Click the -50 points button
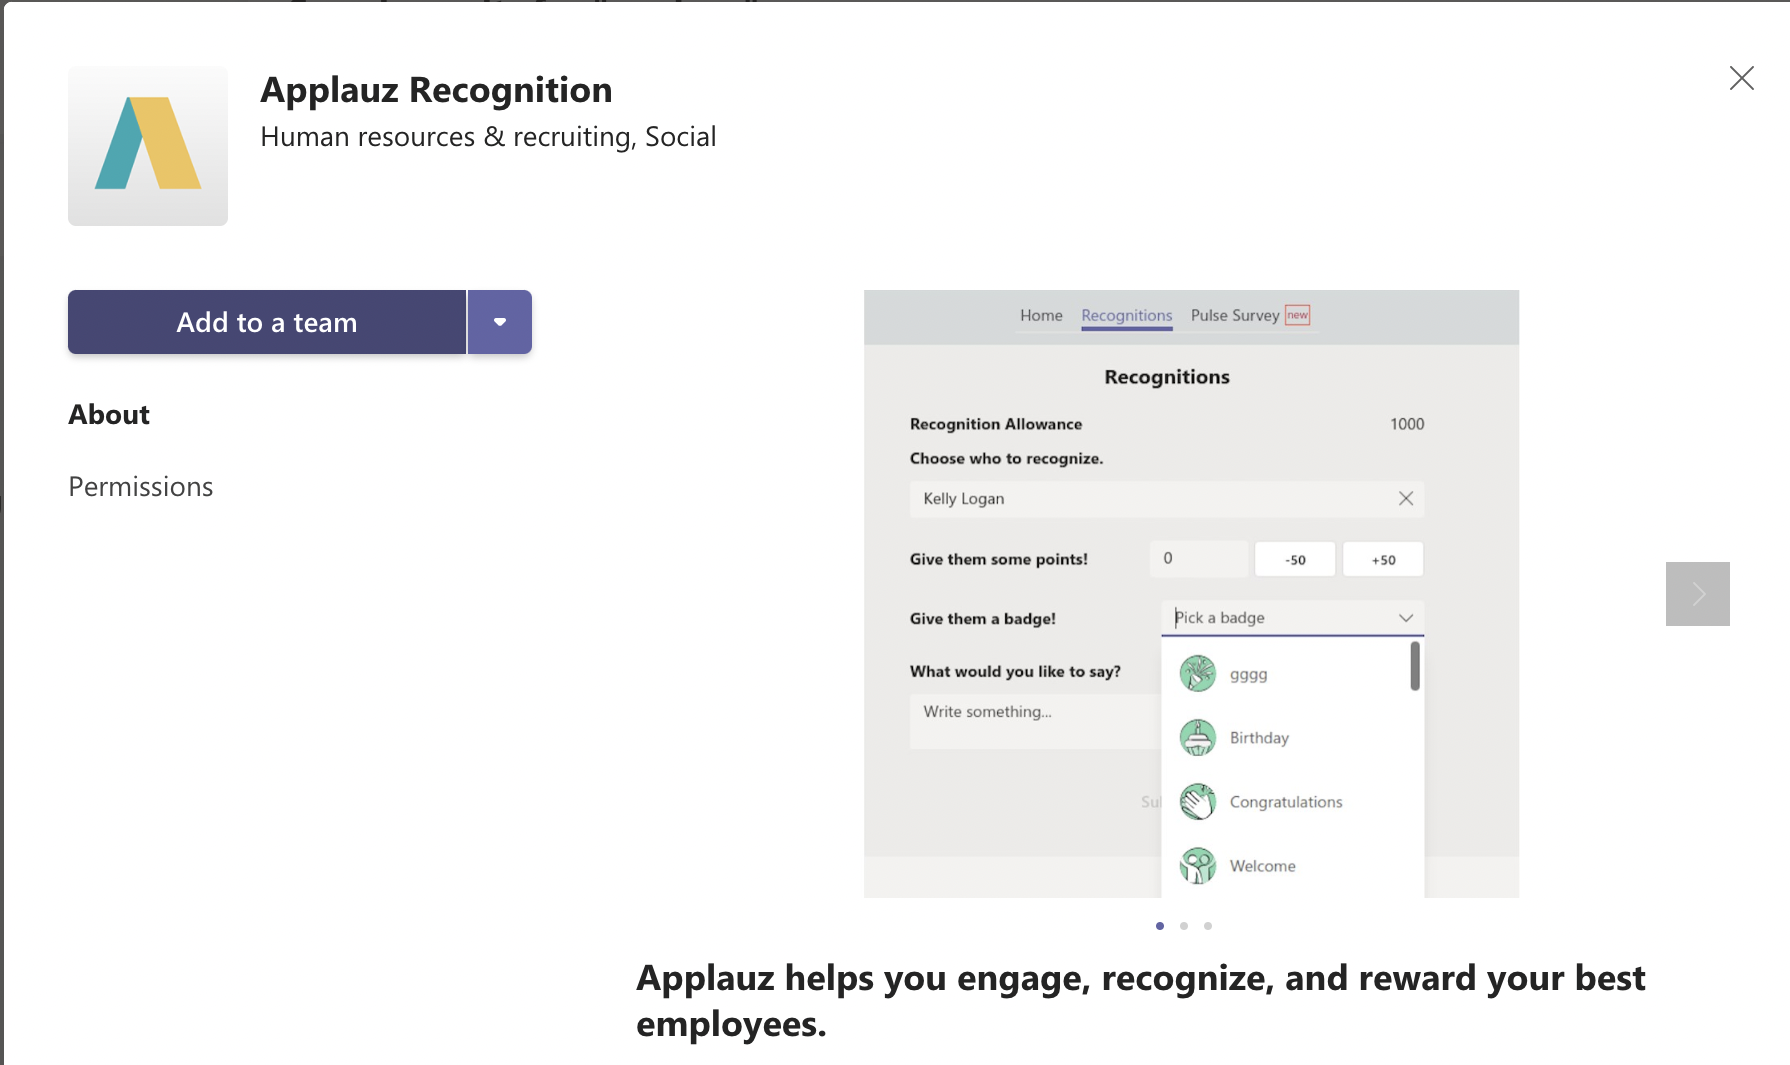 1295,560
